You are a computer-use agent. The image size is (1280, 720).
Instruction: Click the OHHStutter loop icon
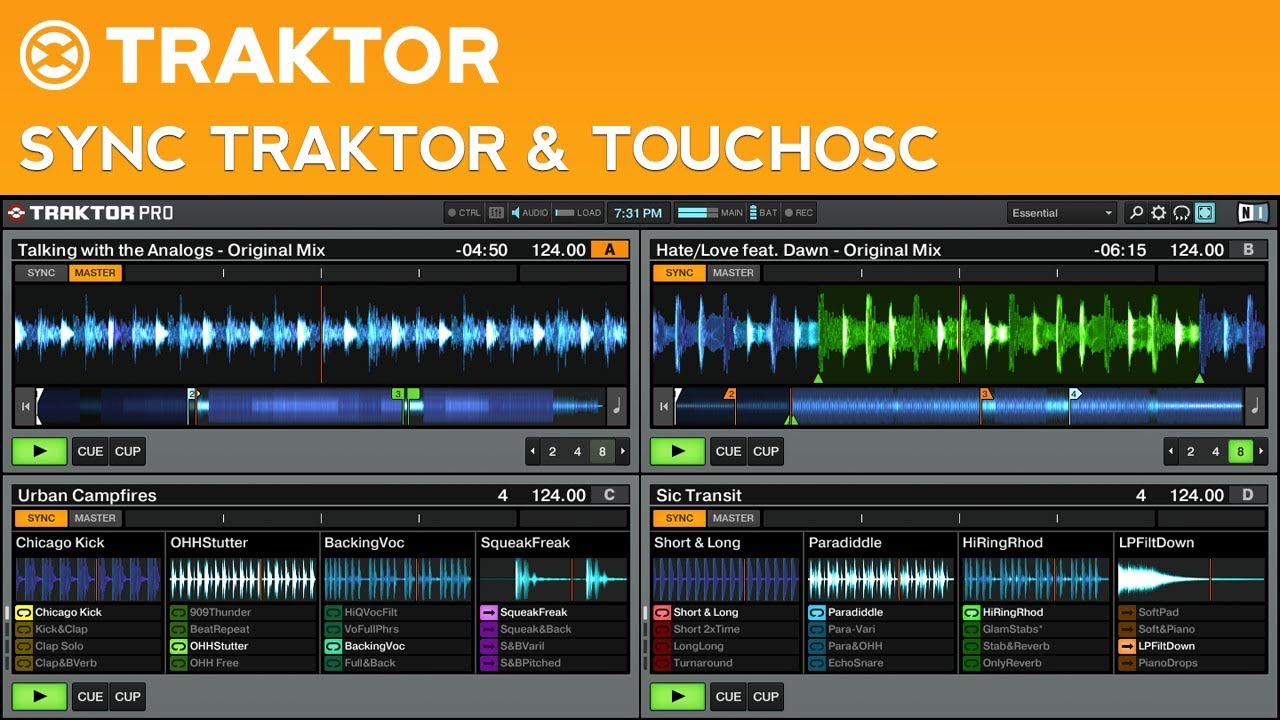178,646
